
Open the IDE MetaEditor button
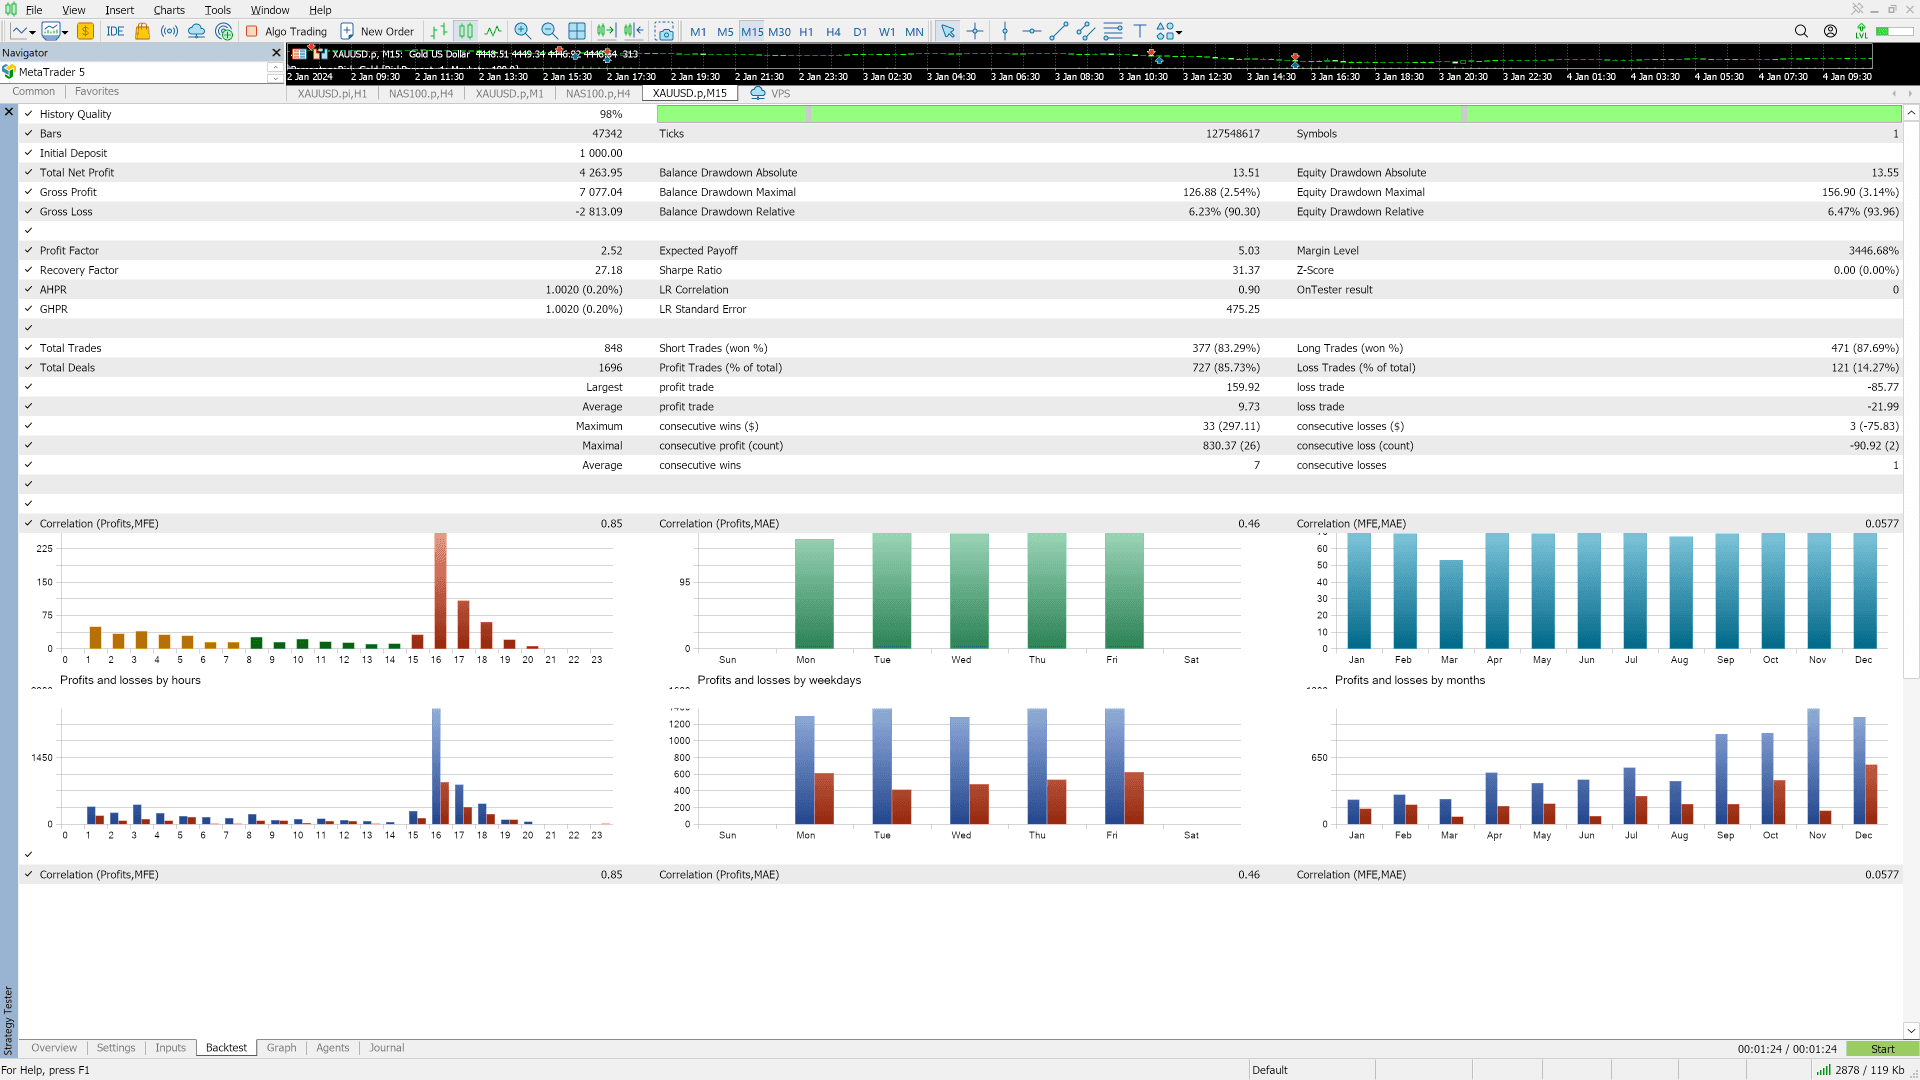pos(115,31)
